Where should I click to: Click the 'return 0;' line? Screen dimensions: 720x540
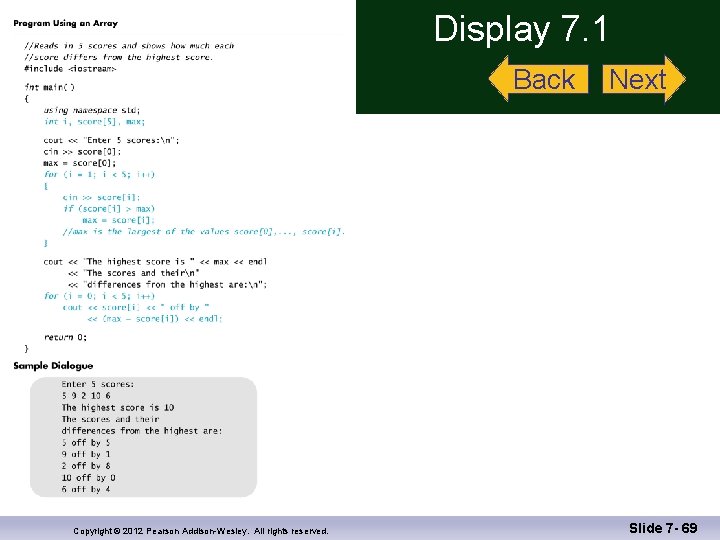point(65,337)
